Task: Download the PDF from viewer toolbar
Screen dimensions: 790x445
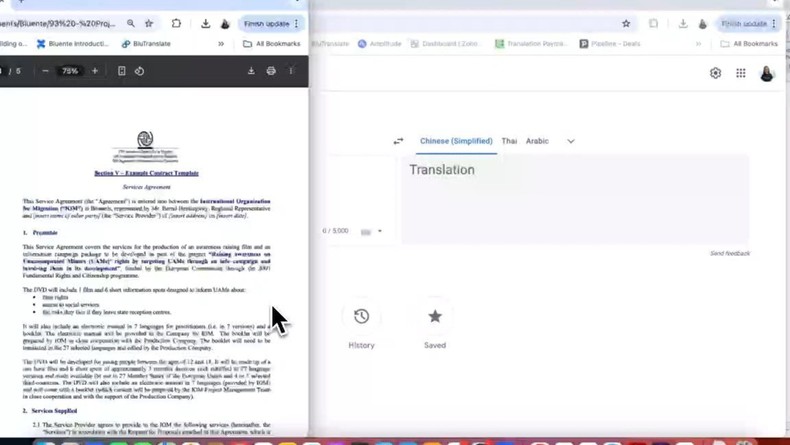Action: tap(251, 71)
